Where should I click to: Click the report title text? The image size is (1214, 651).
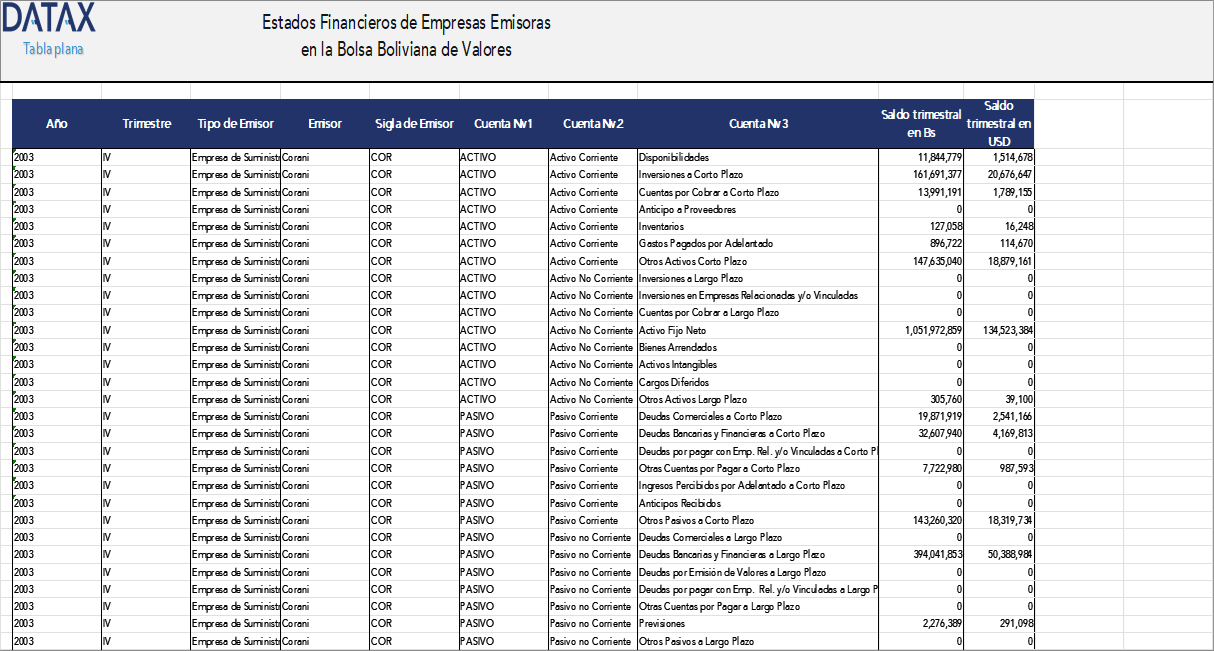(x=407, y=35)
